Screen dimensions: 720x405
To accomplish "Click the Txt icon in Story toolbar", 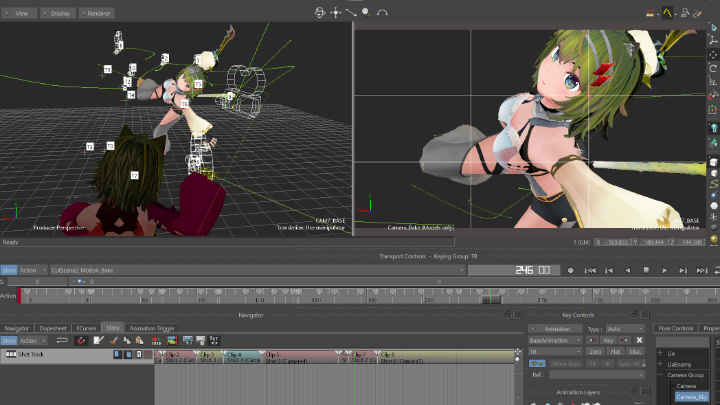I will [214, 340].
